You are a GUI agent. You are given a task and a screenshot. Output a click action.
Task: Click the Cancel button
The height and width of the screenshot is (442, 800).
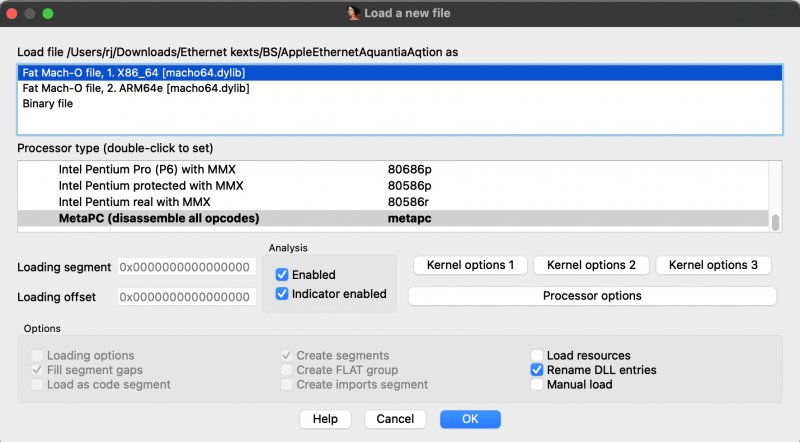pyautogui.click(x=395, y=419)
